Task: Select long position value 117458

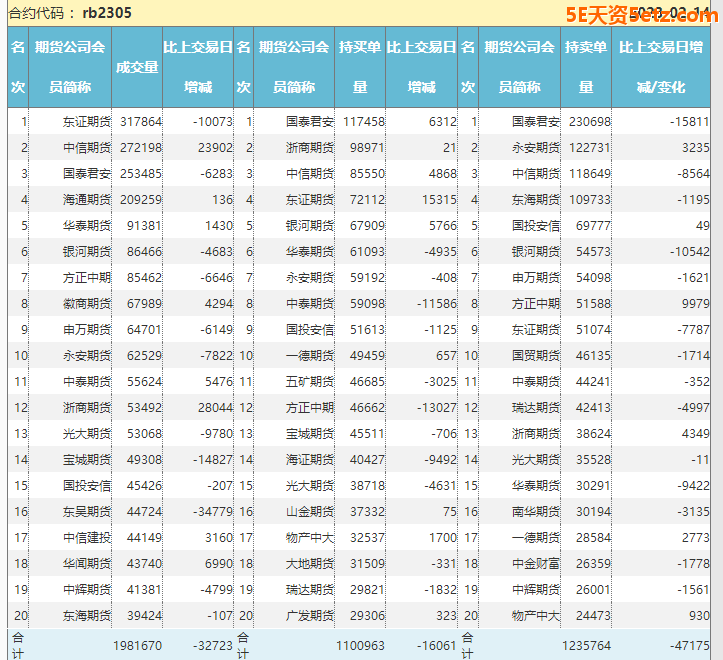Action: point(364,122)
